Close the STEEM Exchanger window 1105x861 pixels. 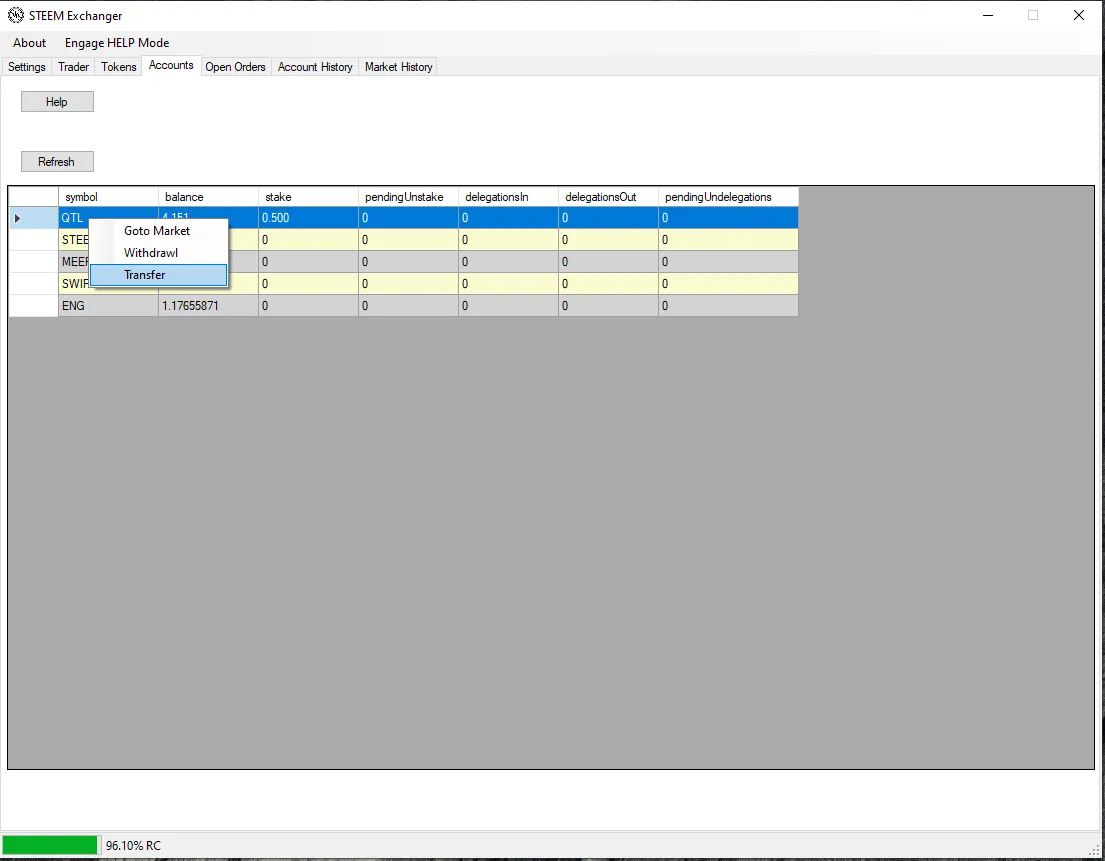point(1078,16)
